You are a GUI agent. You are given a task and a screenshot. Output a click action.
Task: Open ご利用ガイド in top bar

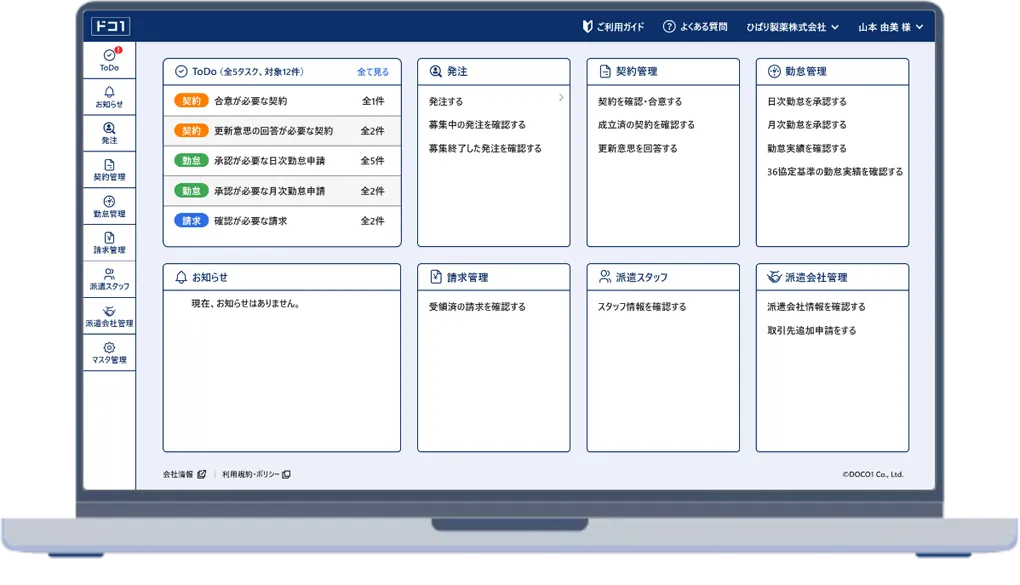pos(613,27)
